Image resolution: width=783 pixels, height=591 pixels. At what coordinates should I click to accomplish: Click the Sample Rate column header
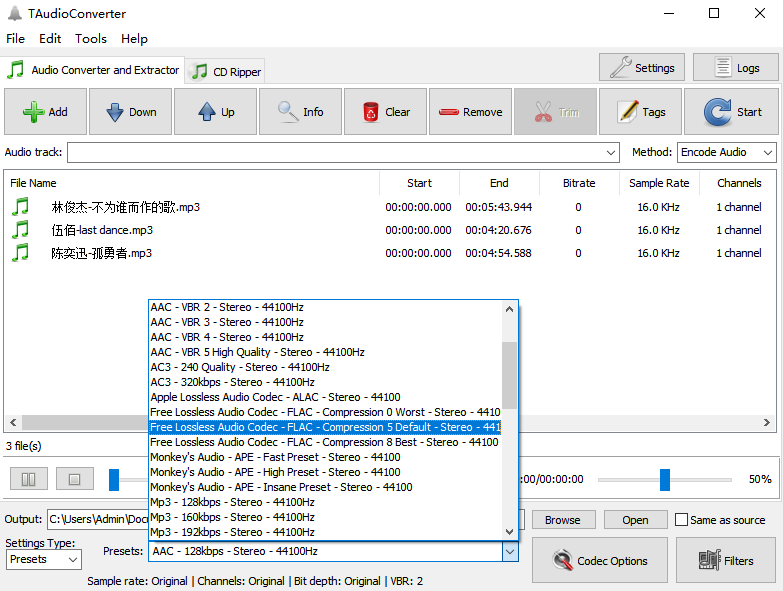click(659, 183)
